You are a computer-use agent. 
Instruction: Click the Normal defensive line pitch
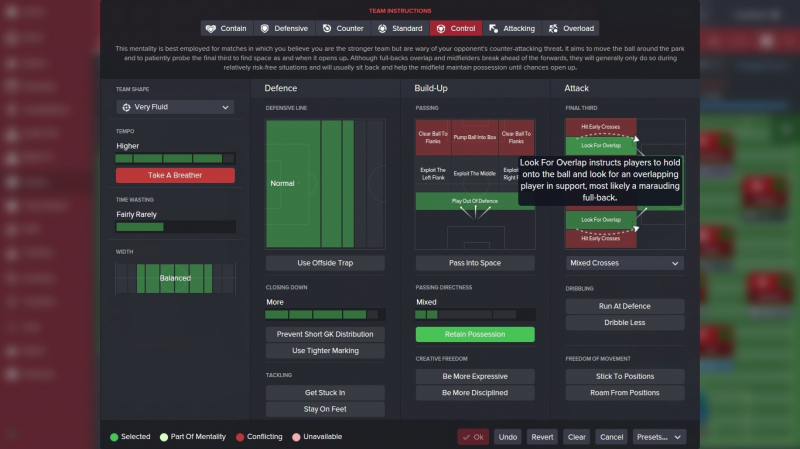tap(325, 184)
